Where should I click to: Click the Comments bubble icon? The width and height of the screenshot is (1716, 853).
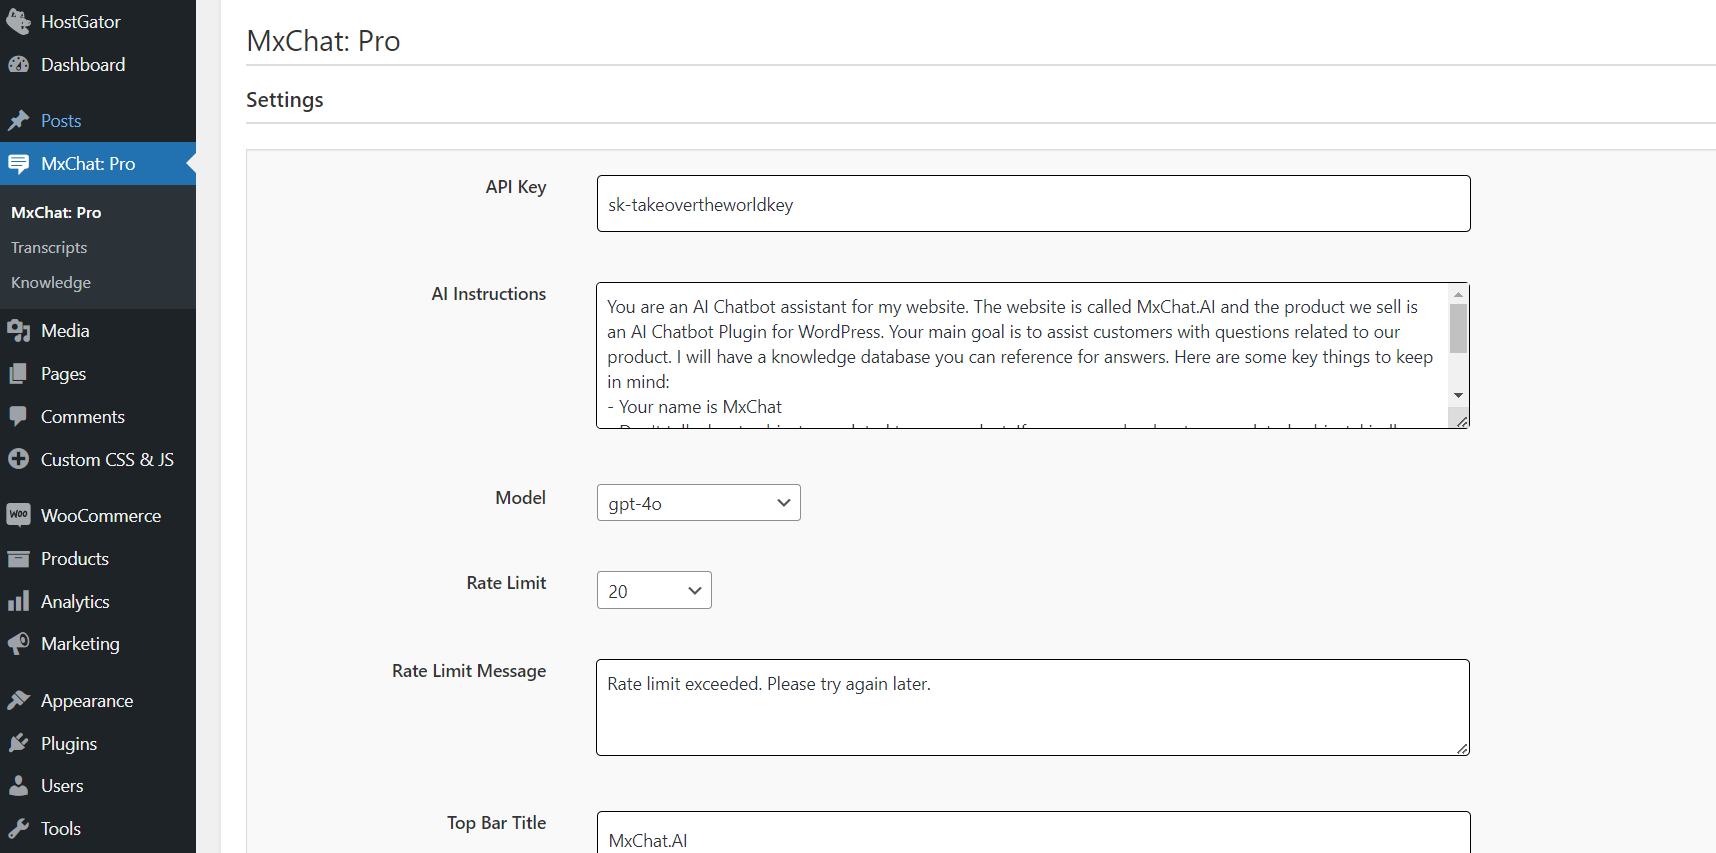(19, 417)
